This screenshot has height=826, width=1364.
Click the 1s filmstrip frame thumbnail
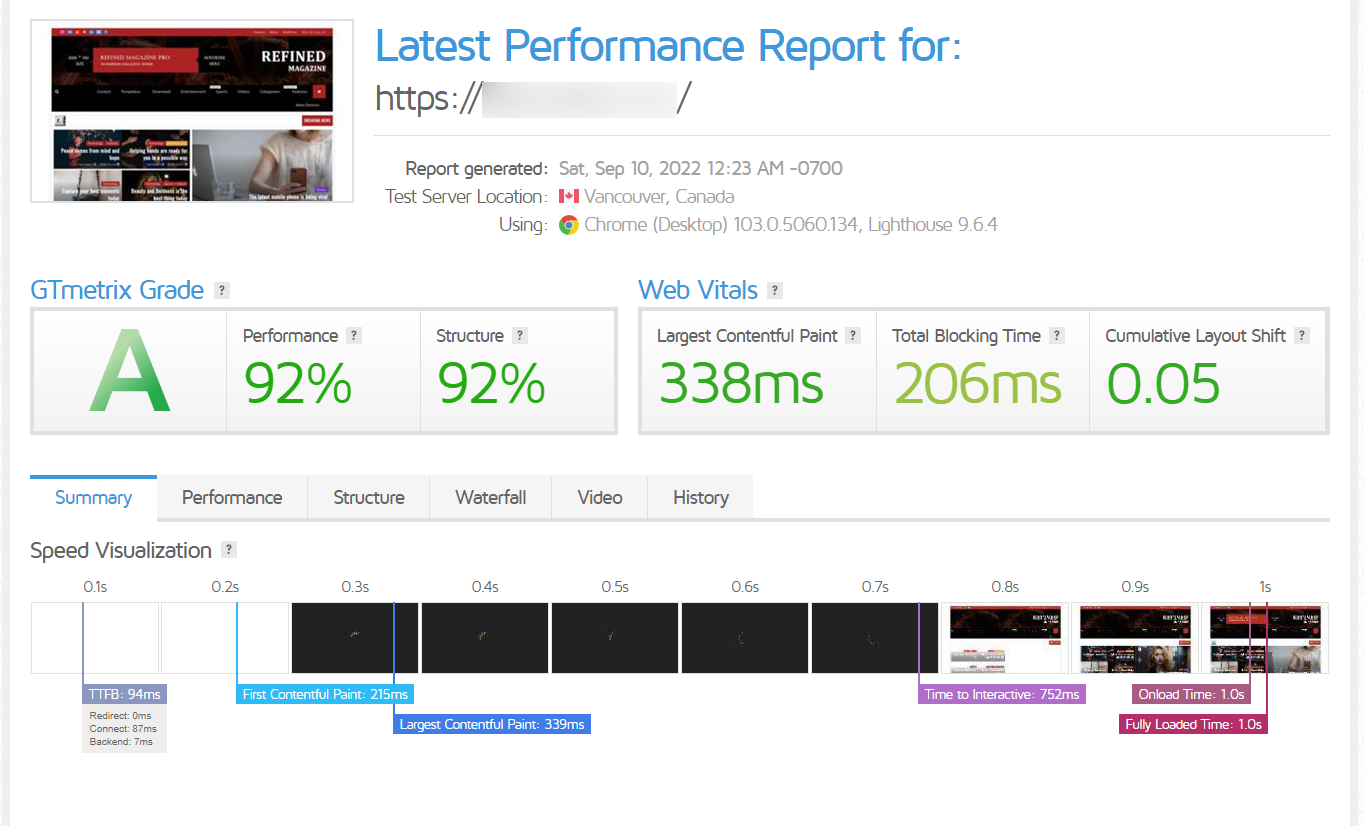click(x=1265, y=638)
